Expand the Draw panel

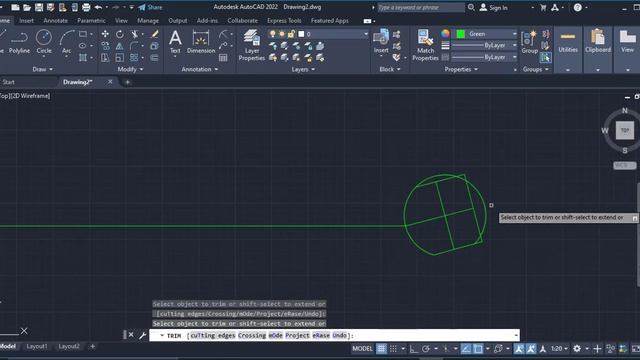(x=42, y=69)
